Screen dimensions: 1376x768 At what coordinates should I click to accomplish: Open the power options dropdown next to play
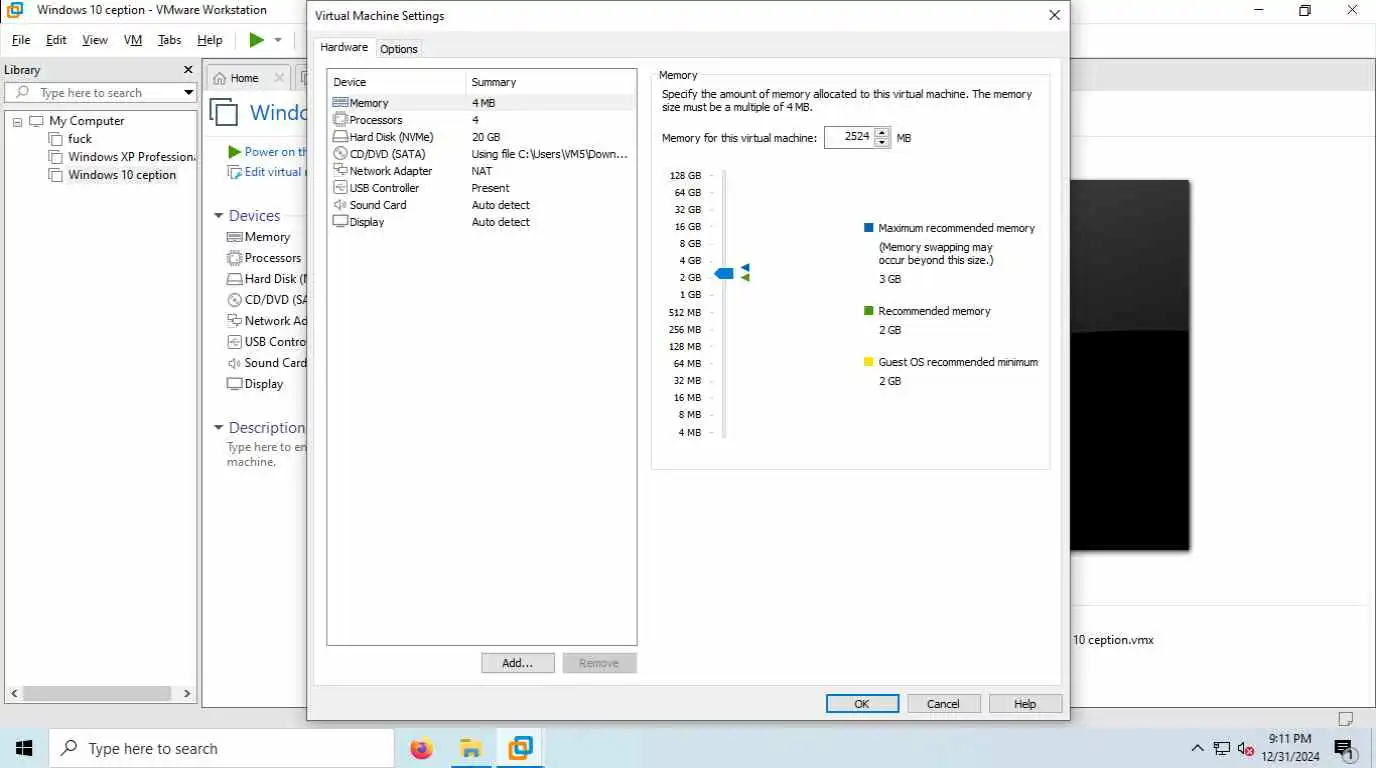coord(278,40)
